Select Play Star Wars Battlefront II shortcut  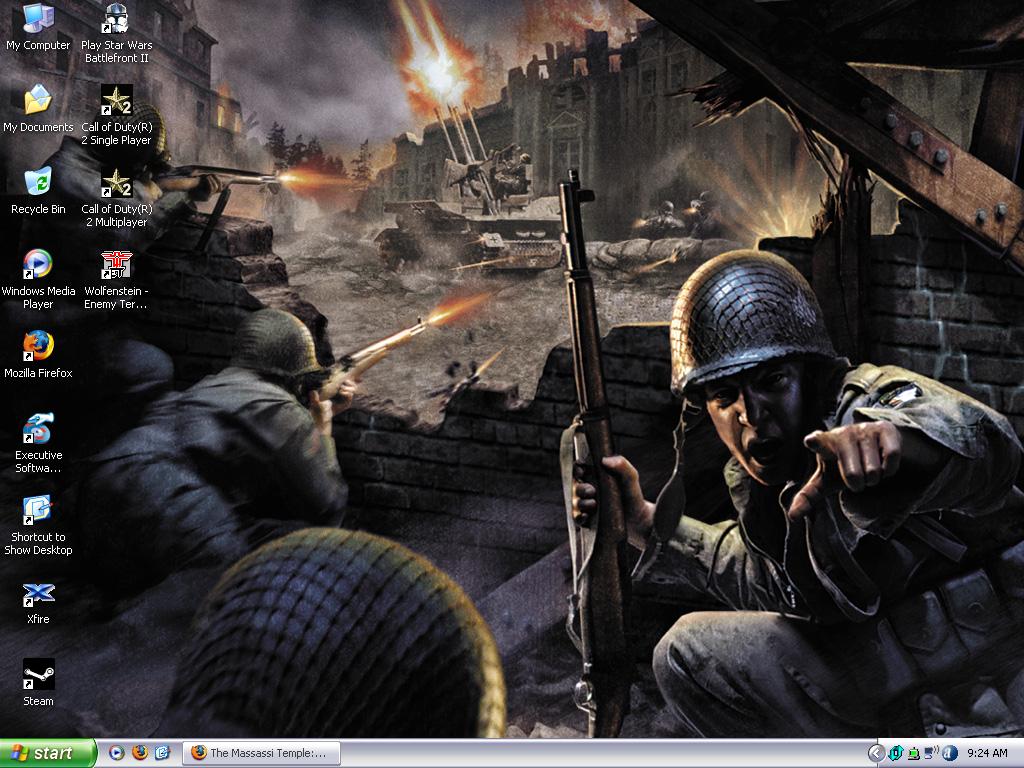116,34
